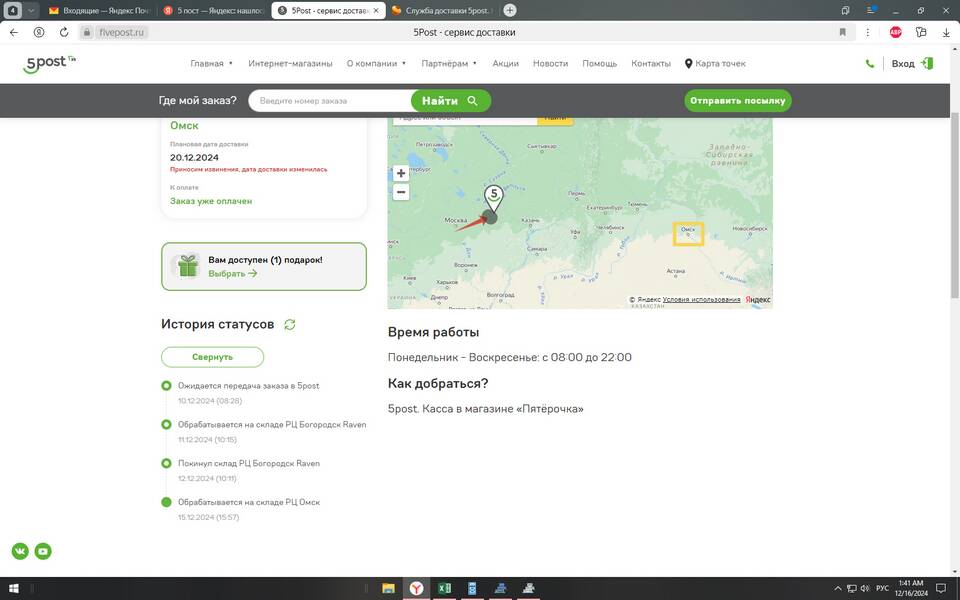This screenshot has width=960, height=600.
Task: Open Интернет-магазины menu item
Action: pyautogui.click(x=290, y=64)
